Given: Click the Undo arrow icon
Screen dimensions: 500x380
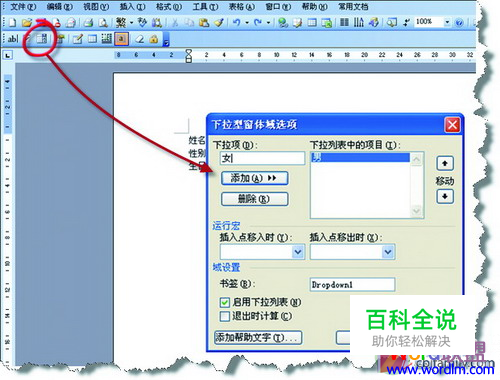Looking at the screenshot, I should point(236,23).
